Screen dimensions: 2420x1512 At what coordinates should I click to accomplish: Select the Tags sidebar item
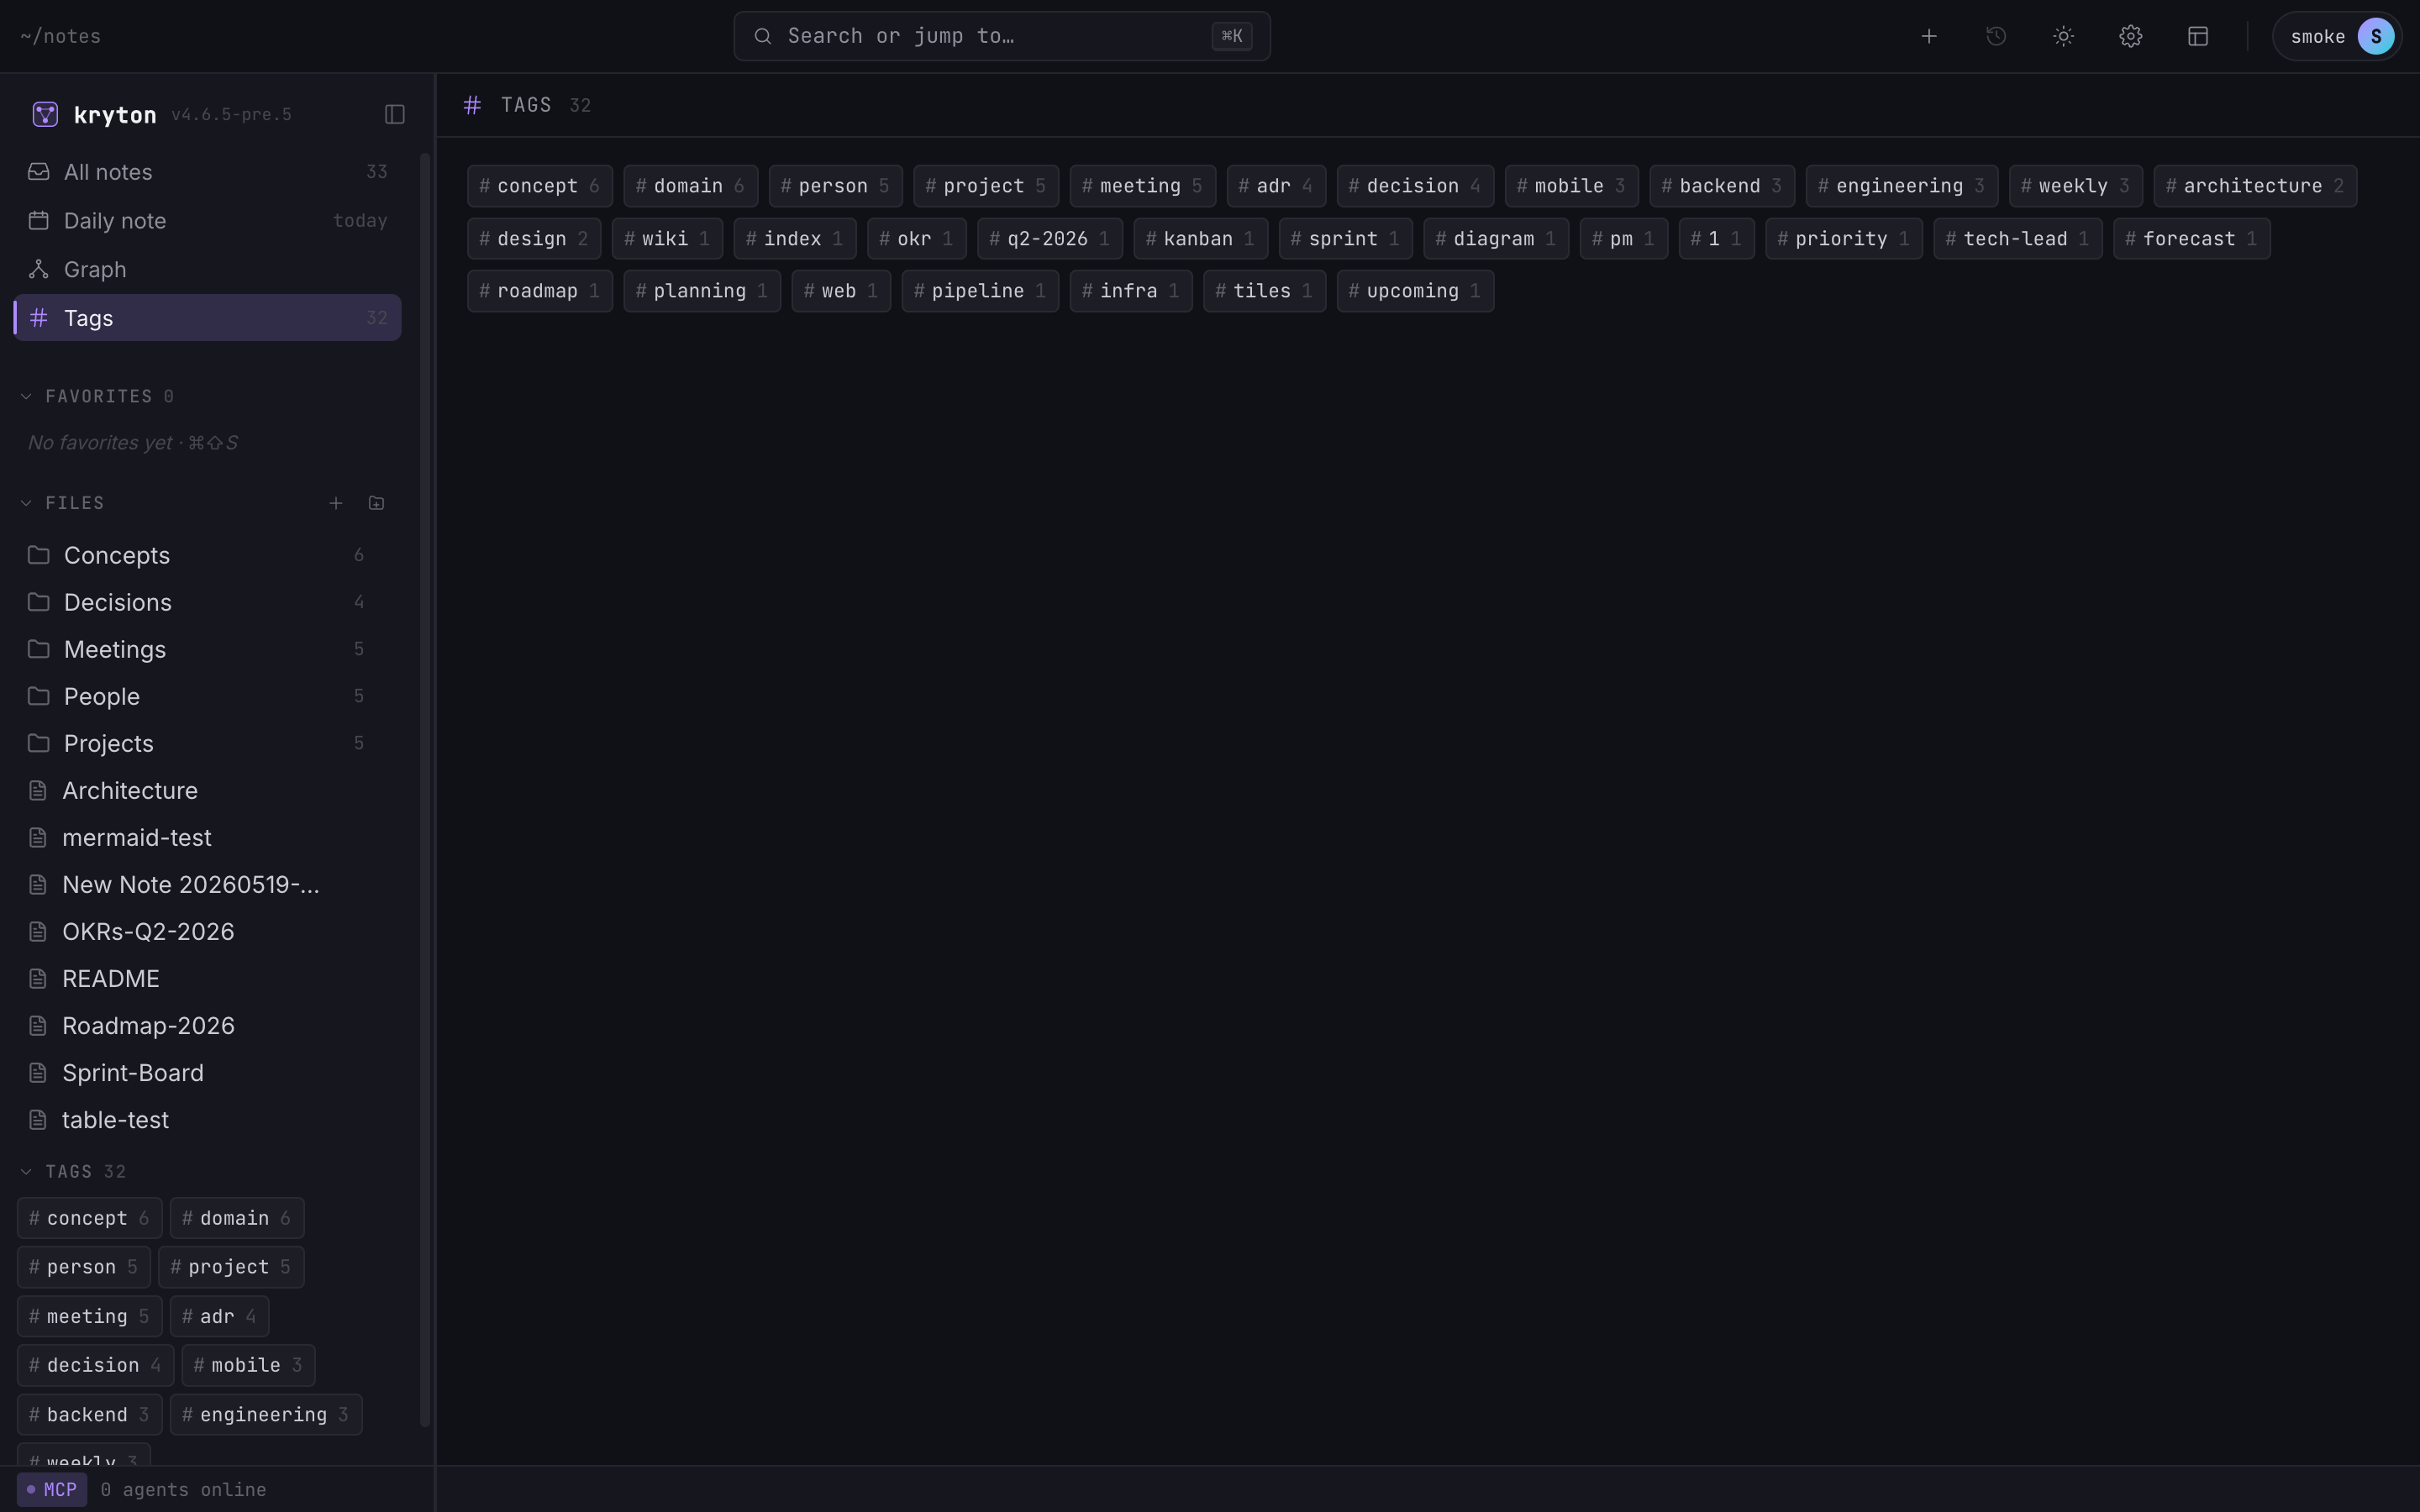tap(208, 318)
